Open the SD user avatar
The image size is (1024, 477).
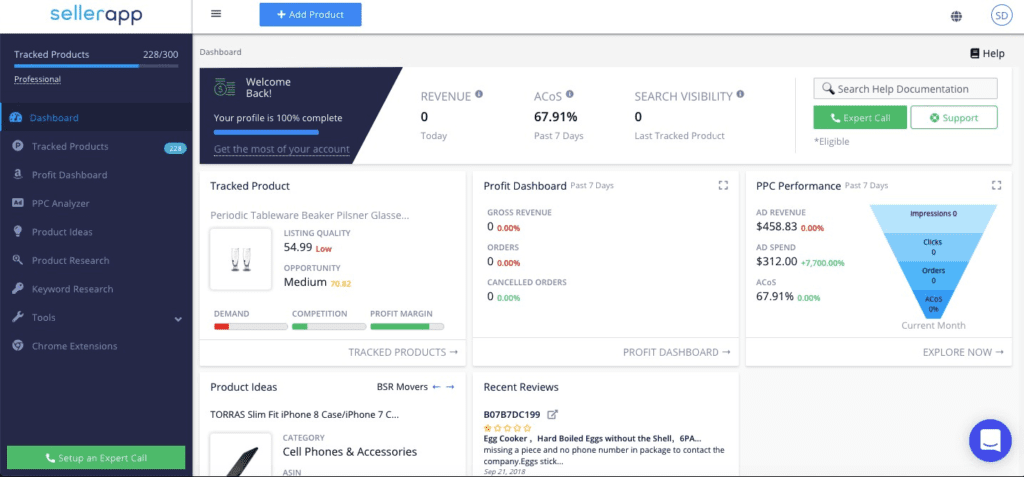click(1001, 15)
